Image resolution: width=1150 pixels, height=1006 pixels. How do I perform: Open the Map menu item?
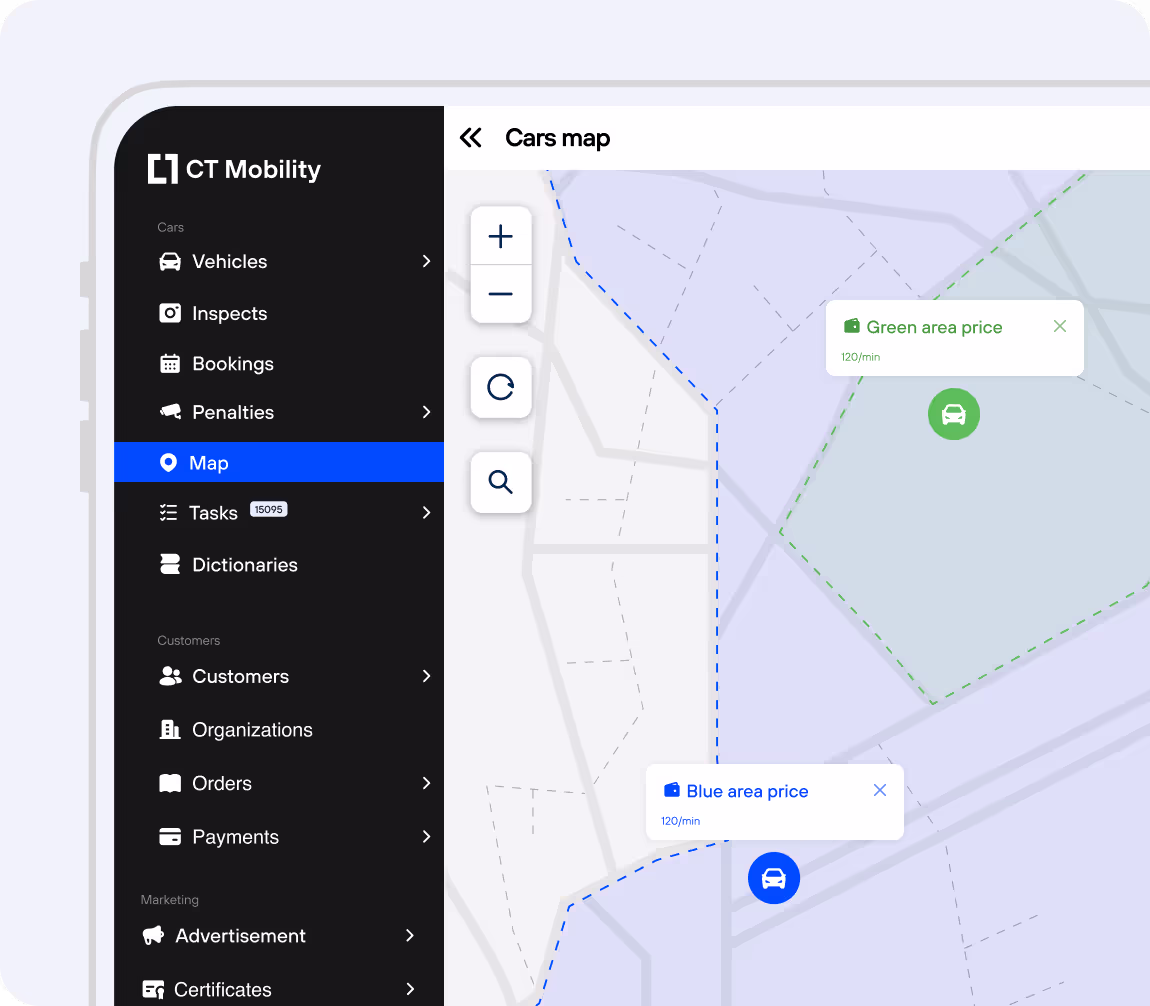click(279, 463)
